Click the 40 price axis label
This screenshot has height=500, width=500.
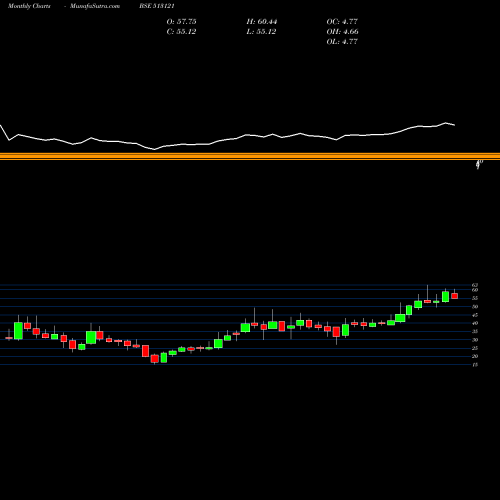(x=475, y=323)
